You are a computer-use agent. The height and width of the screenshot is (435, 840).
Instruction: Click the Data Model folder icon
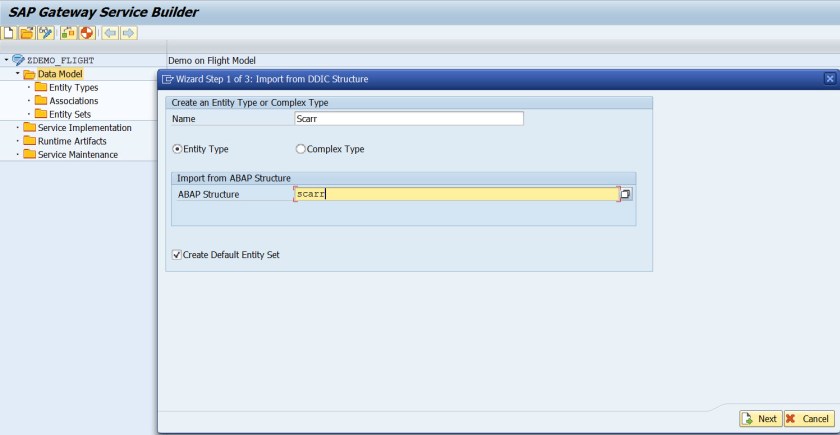click(29, 74)
